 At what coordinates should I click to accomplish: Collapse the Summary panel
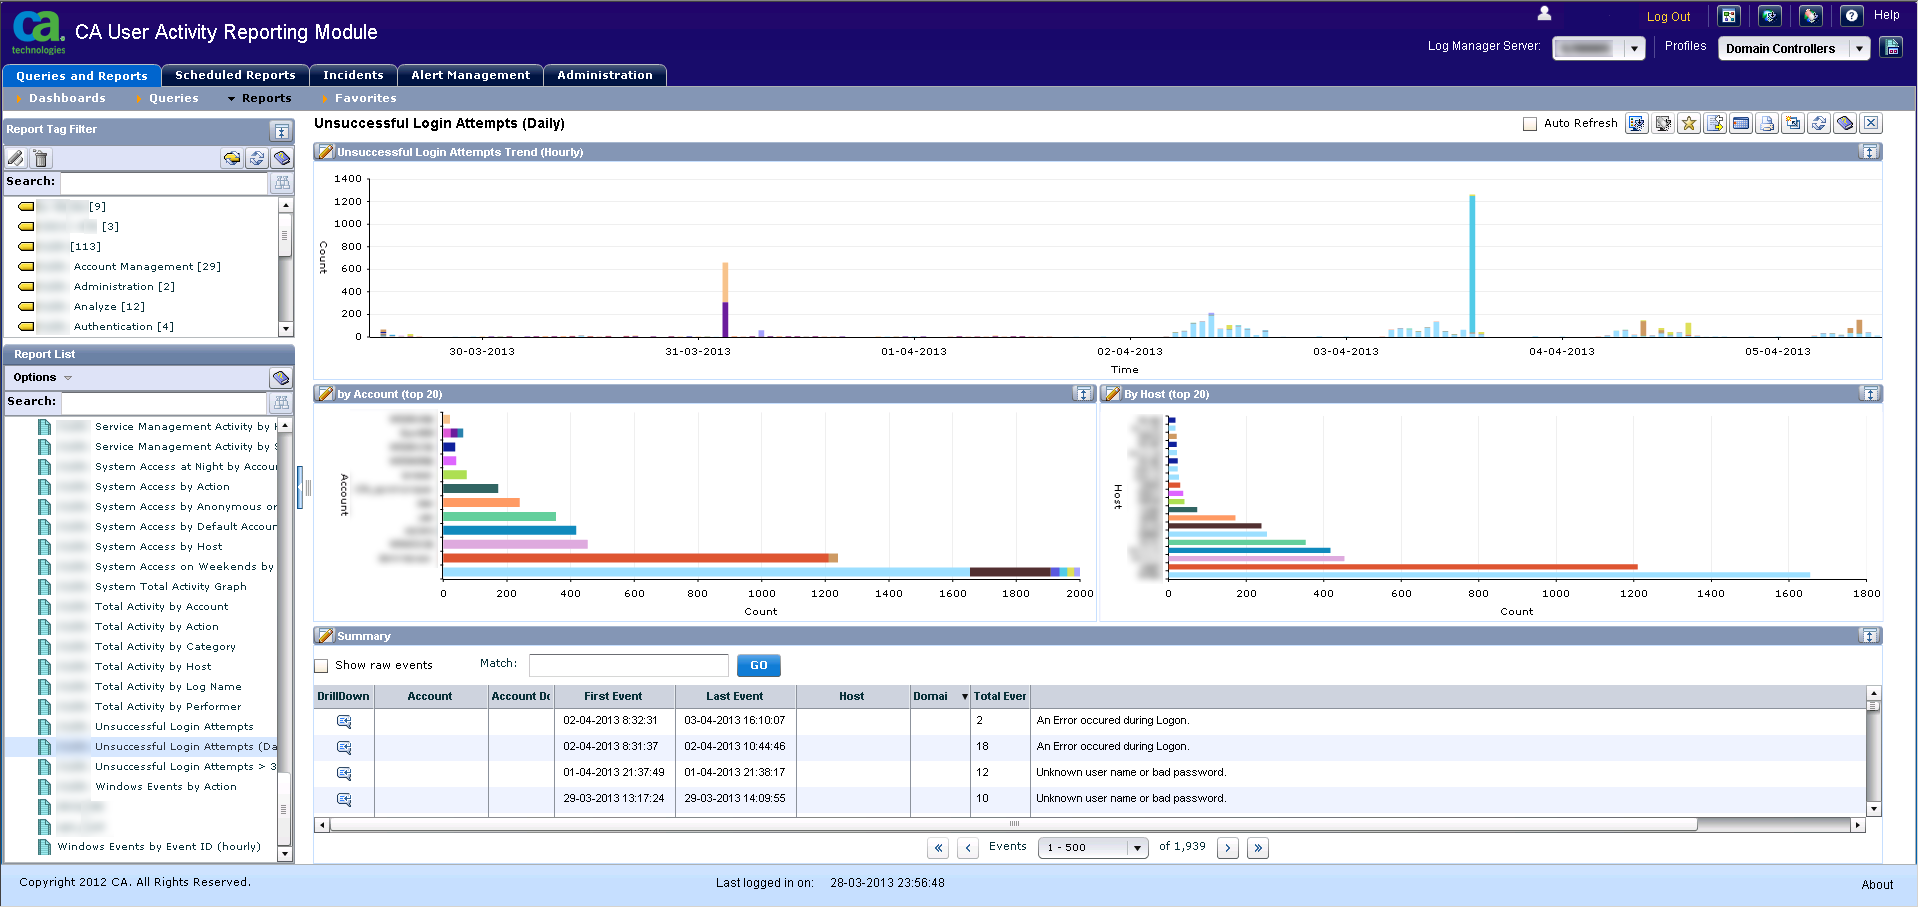click(1869, 636)
